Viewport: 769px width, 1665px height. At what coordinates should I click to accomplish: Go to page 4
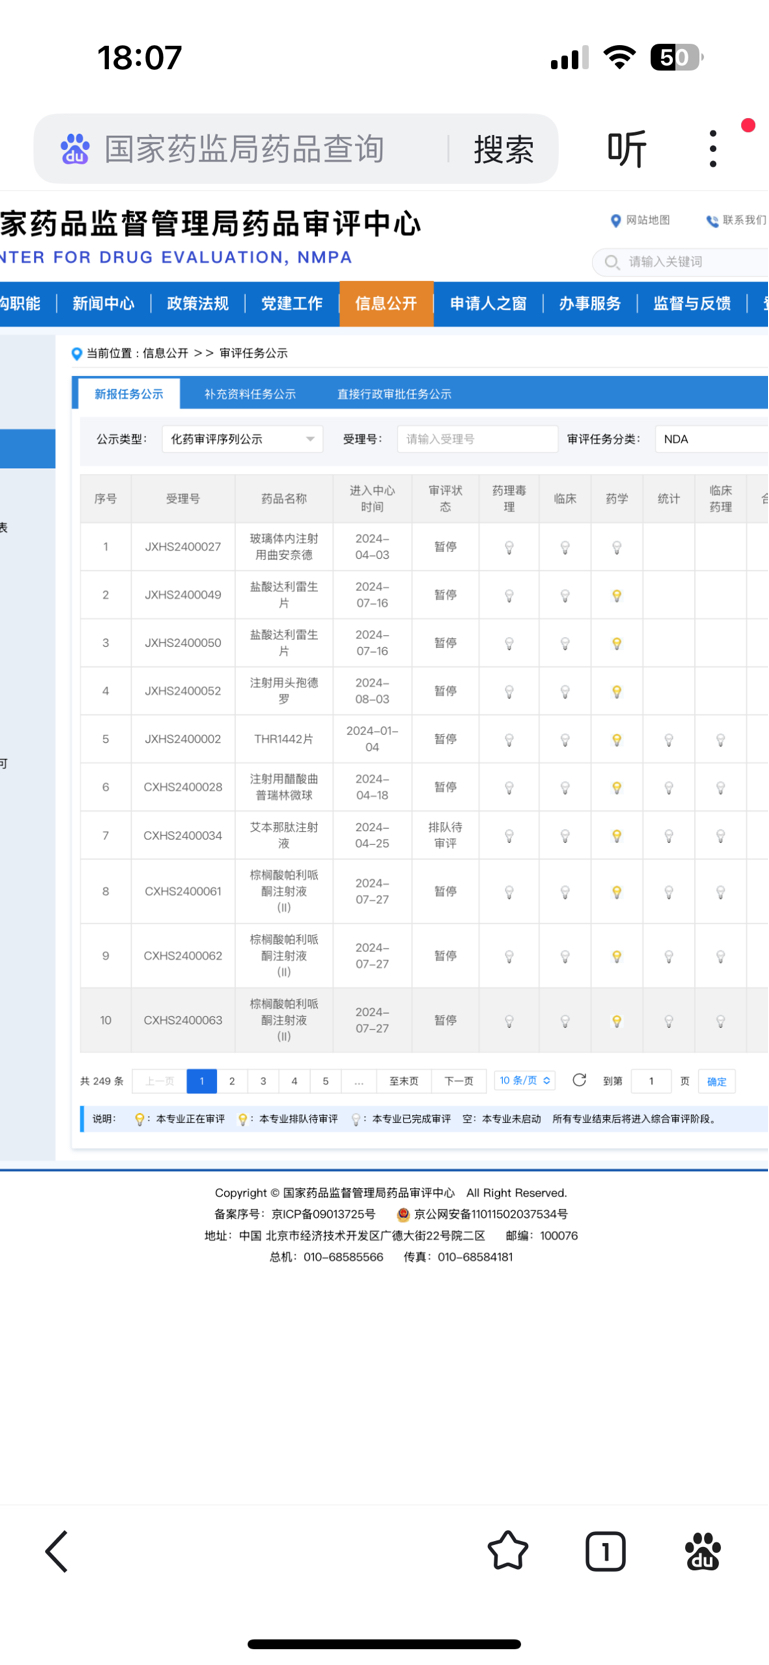[x=294, y=1081]
